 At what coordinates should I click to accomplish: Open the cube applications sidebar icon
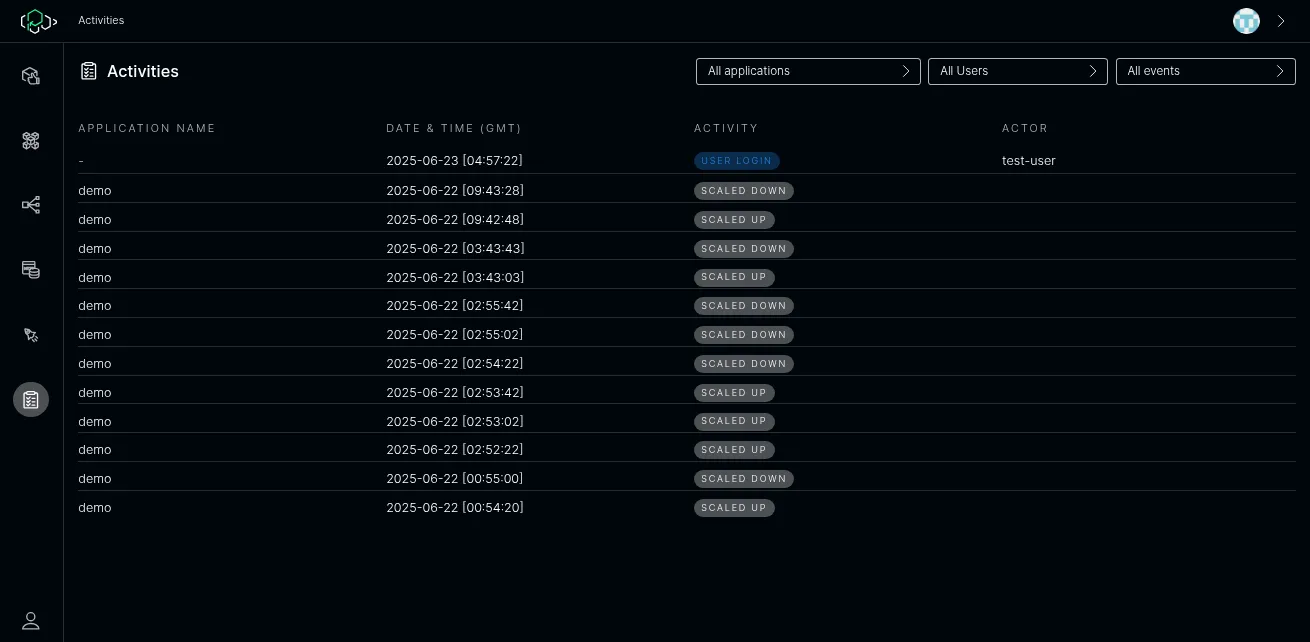[31, 76]
